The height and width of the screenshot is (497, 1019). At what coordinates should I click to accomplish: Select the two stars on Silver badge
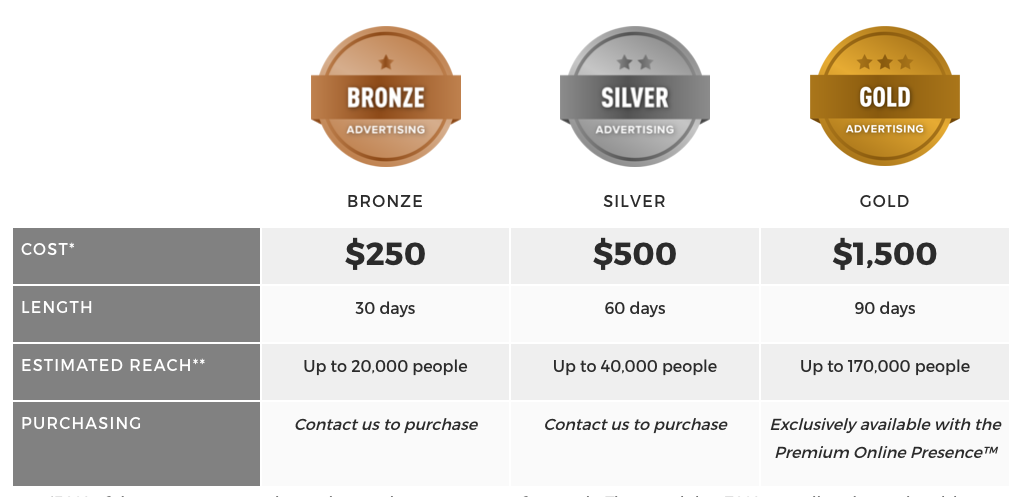point(635,62)
